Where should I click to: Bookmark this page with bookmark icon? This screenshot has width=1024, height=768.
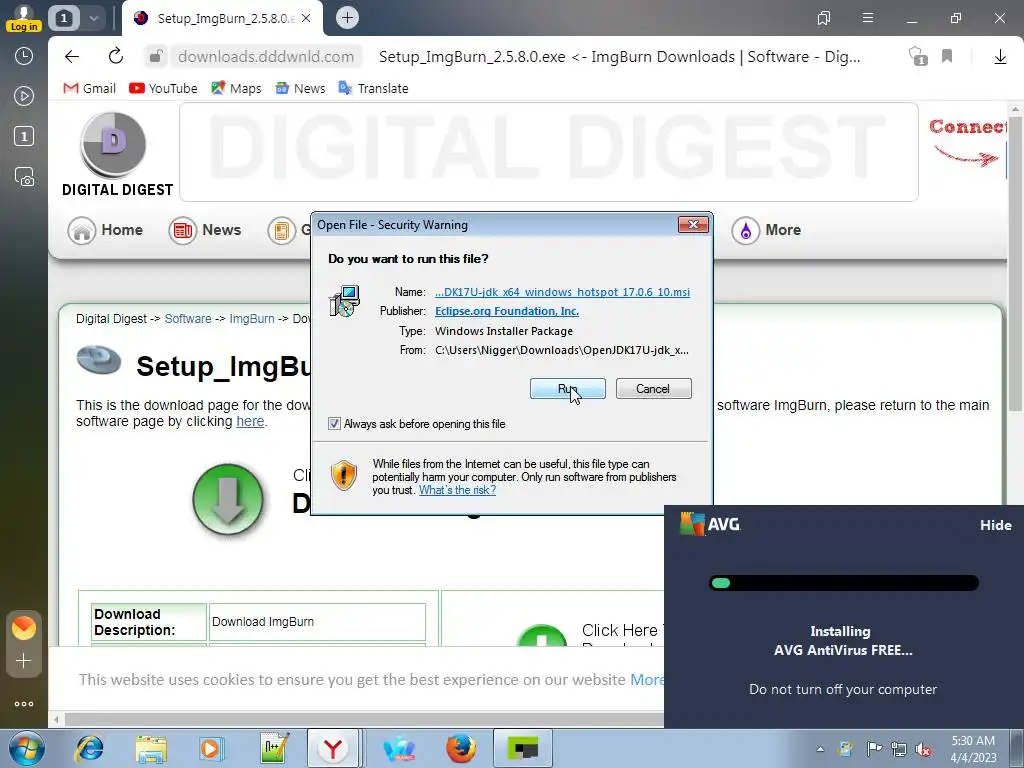(947, 57)
